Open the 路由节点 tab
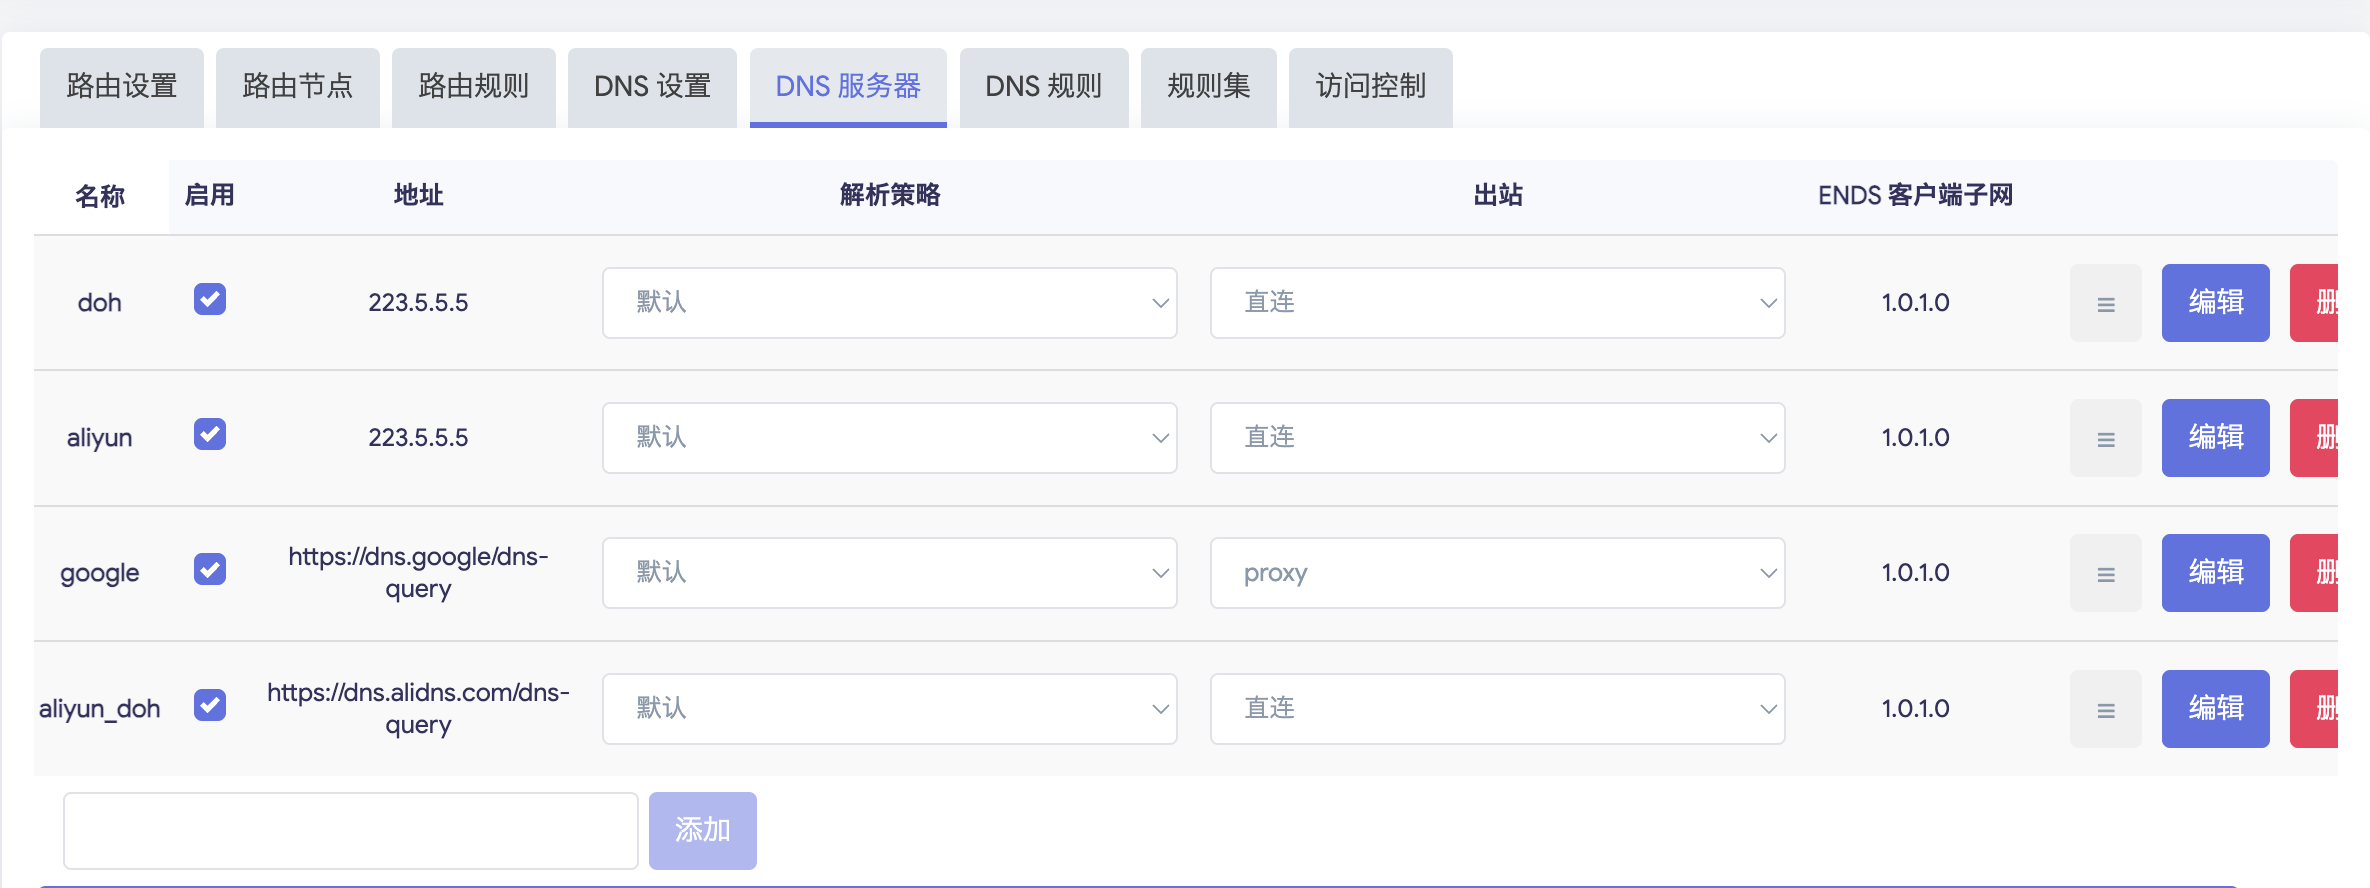2370x888 pixels. pyautogui.click(x=297, y=87)
